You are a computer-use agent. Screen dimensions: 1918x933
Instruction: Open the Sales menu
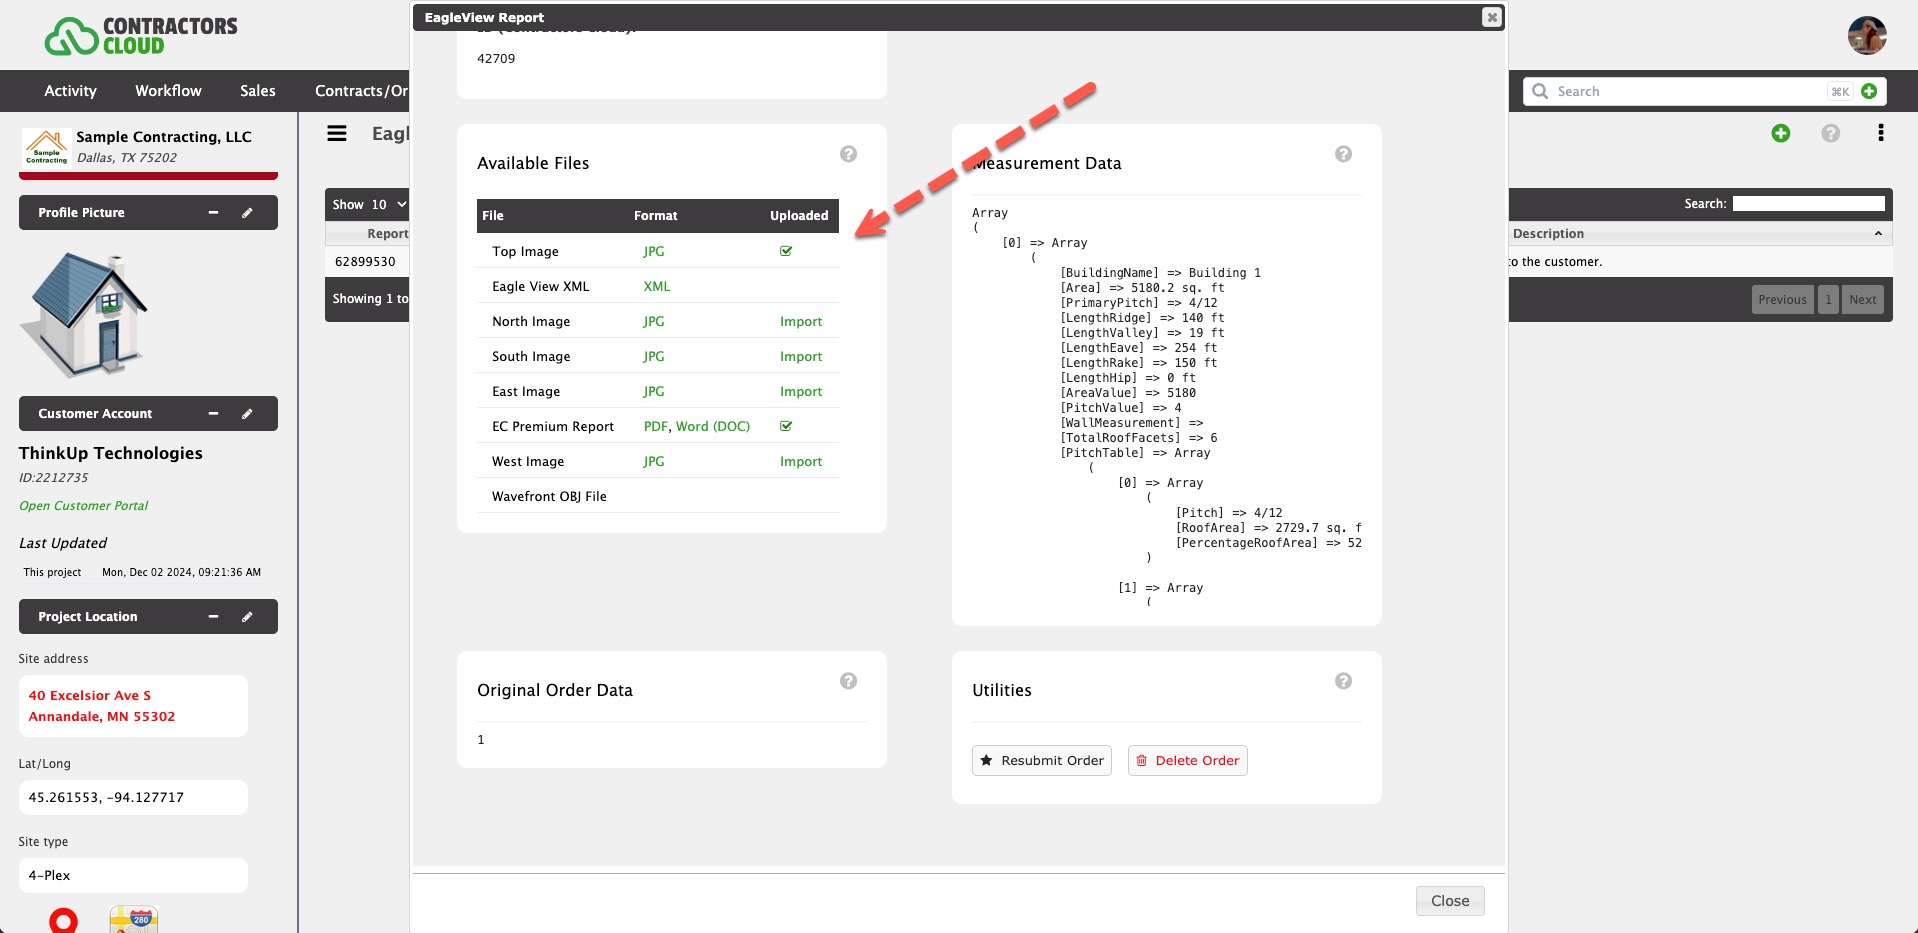click(257, 91)
